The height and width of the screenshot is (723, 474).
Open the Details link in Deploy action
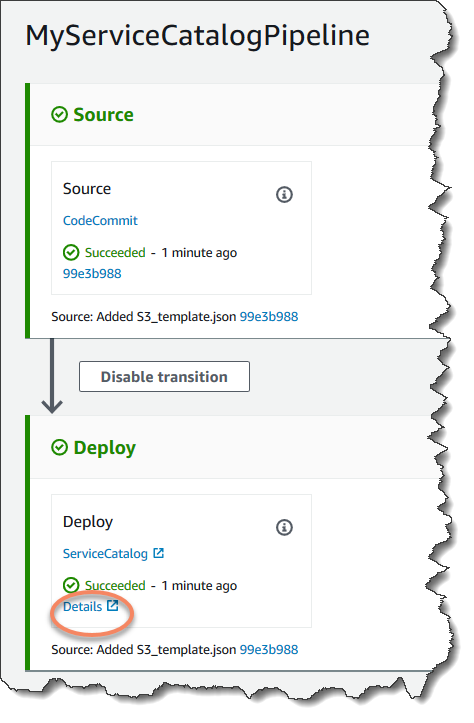point(83,607)
